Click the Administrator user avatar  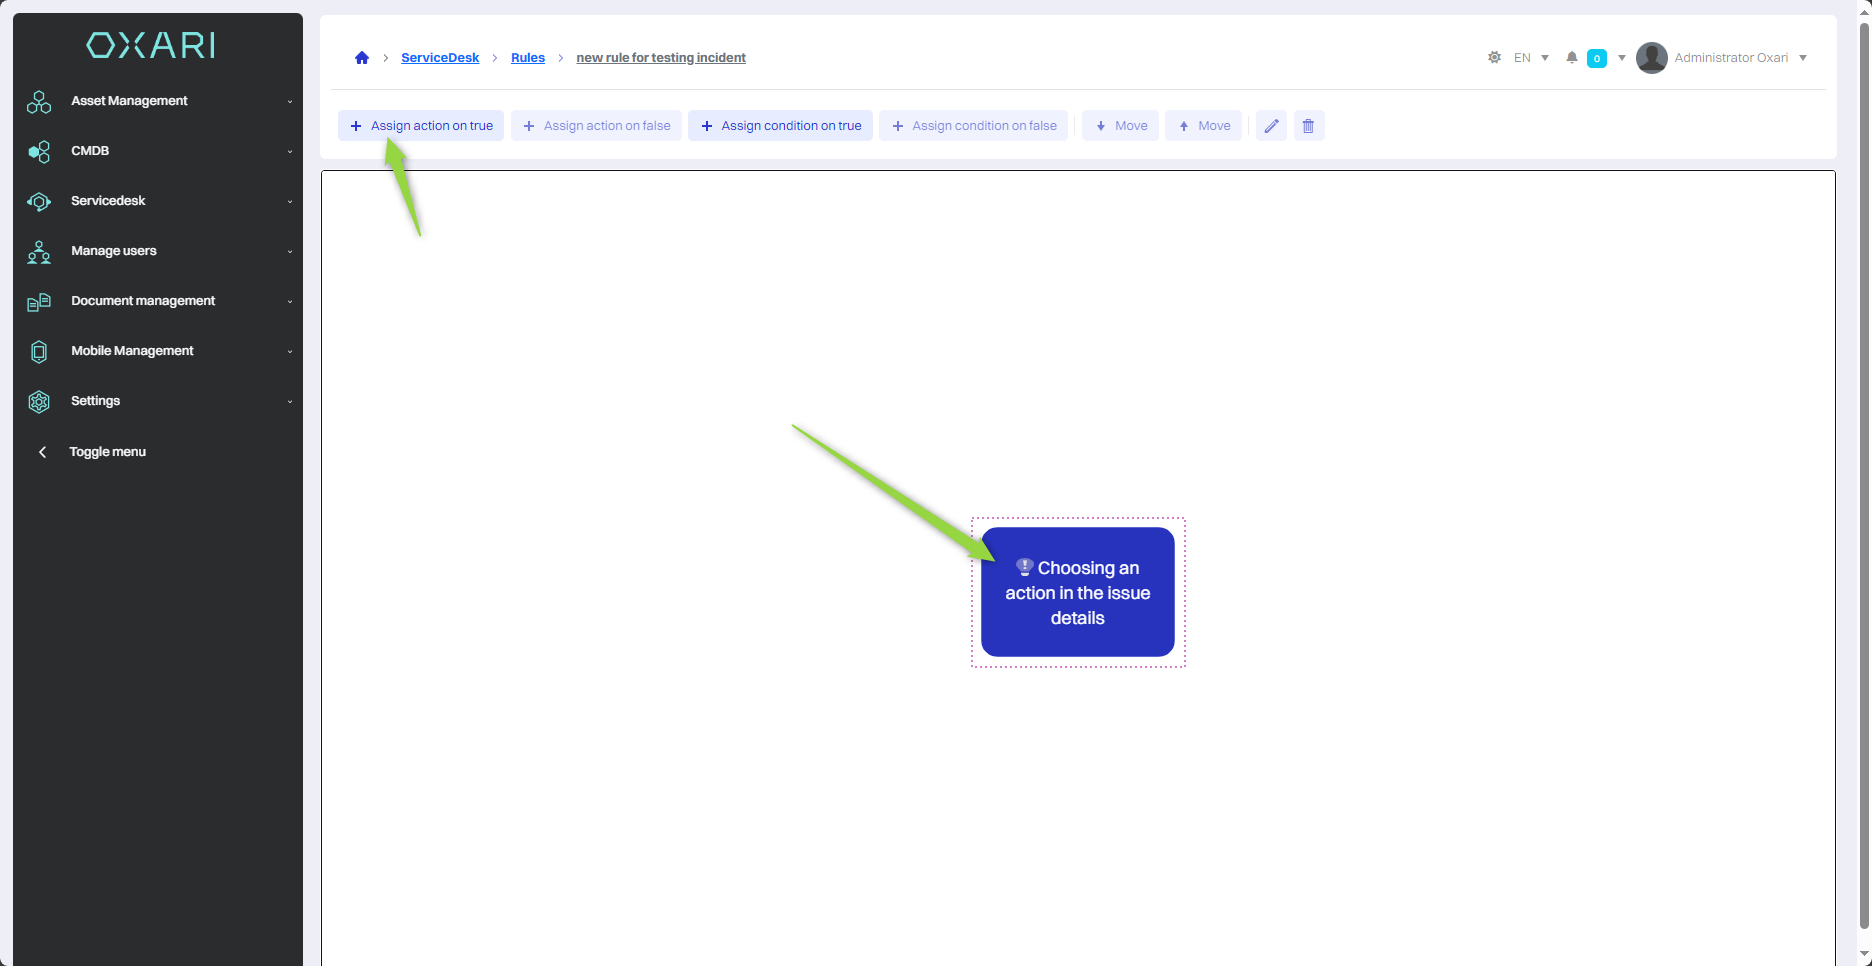(1651, 58)
